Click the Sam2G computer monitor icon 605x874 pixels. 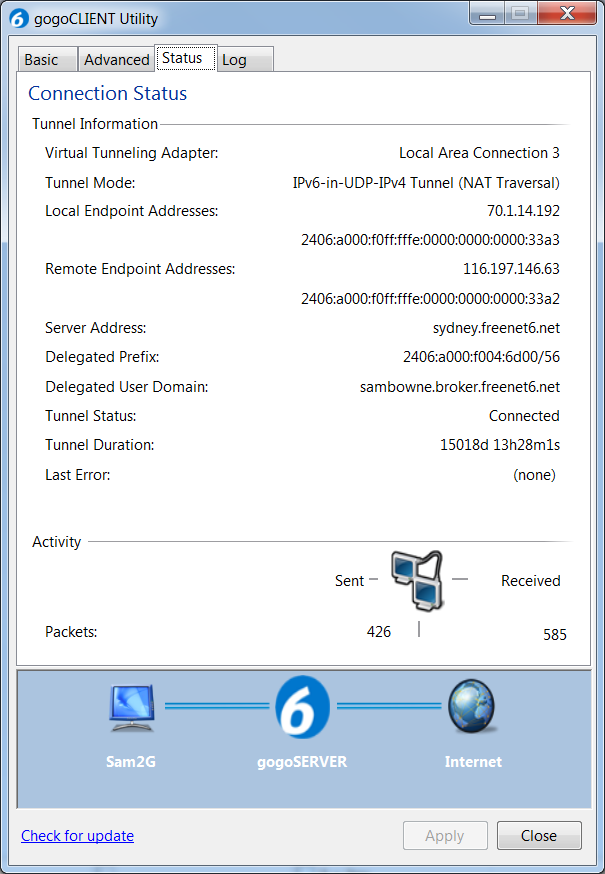[x=131, y=708]
